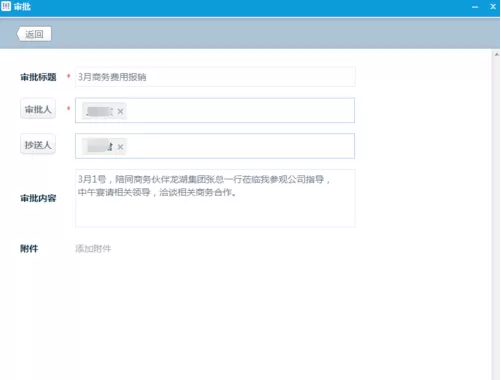Image resolution: width=501 pixels, height=380 pixels.
Task: Remove the 抄送人 tag with its ×
Action: 120,147
